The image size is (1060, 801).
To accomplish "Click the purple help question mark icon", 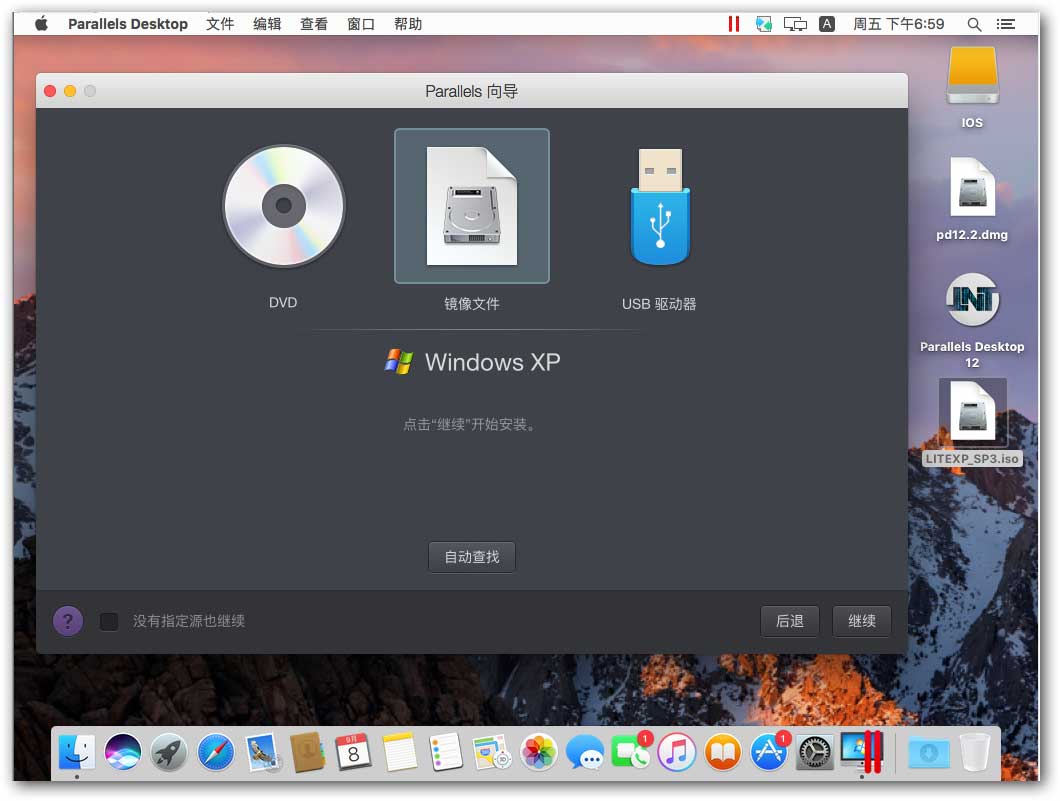I will (x=68, y=621).
